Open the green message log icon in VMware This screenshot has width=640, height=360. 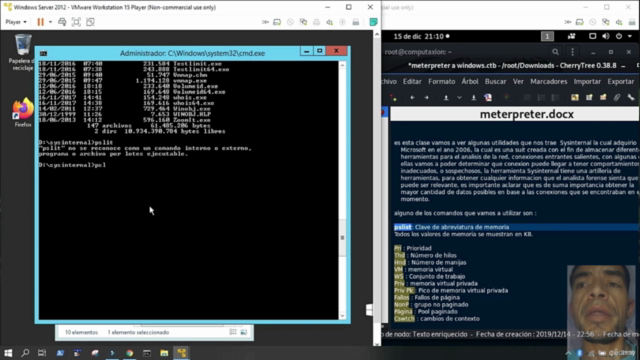[x=373, y=22]
